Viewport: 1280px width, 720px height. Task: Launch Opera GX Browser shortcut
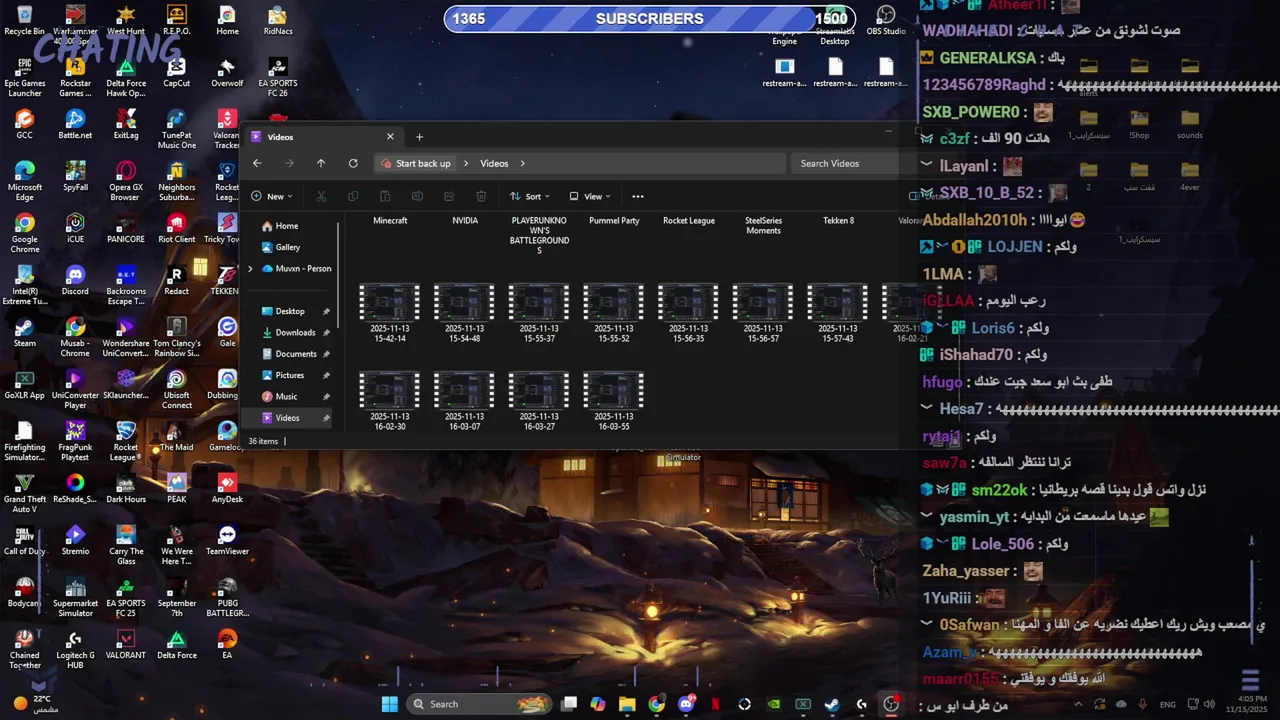pos(125,181)
